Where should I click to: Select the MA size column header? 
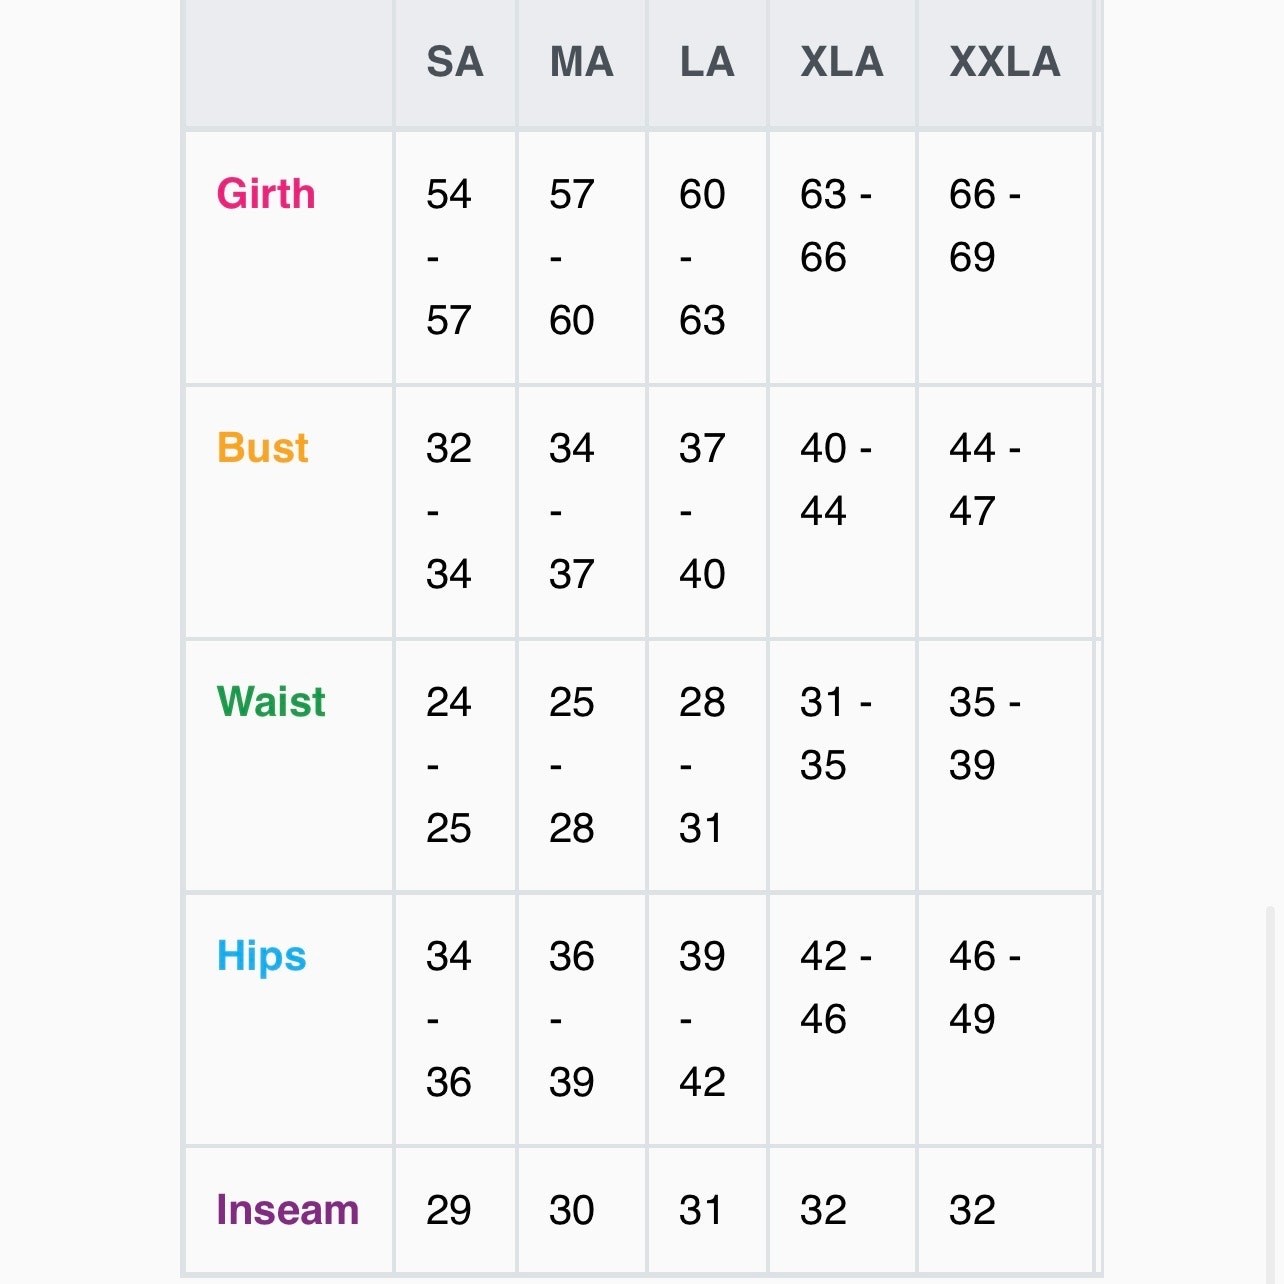(x=581, y=63)
